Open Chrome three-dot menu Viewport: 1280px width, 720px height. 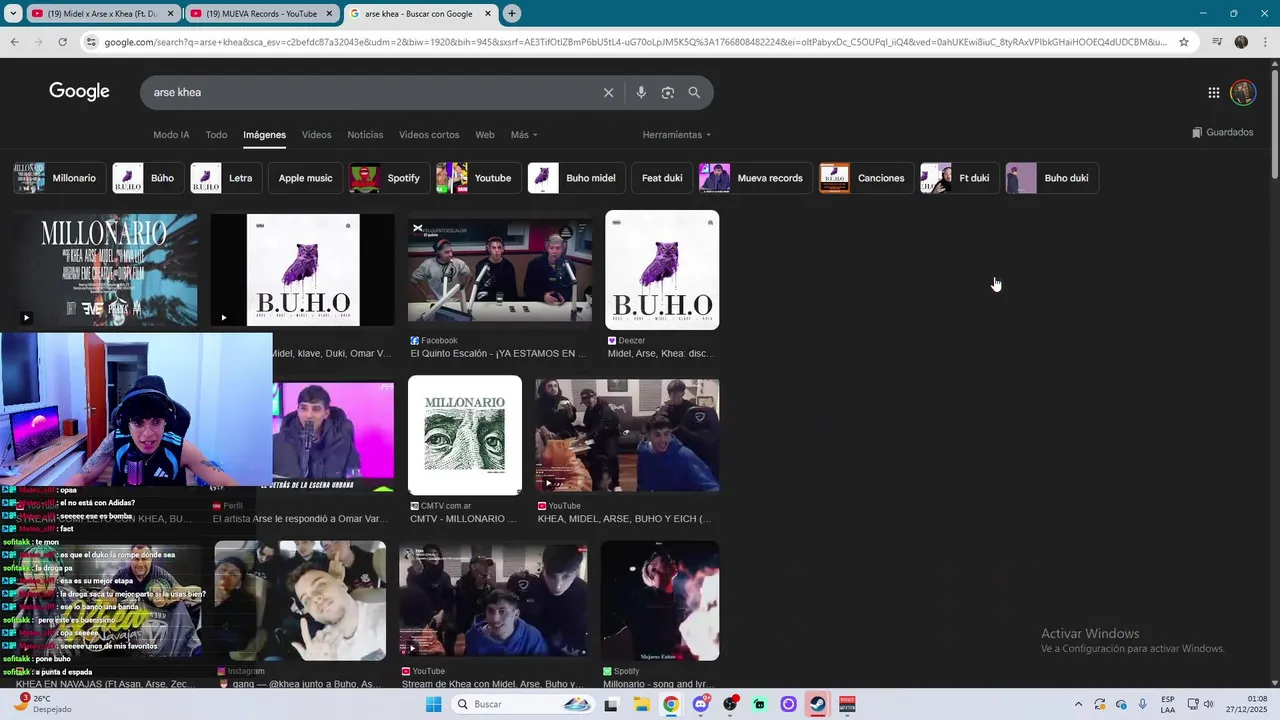[1265, 42]
